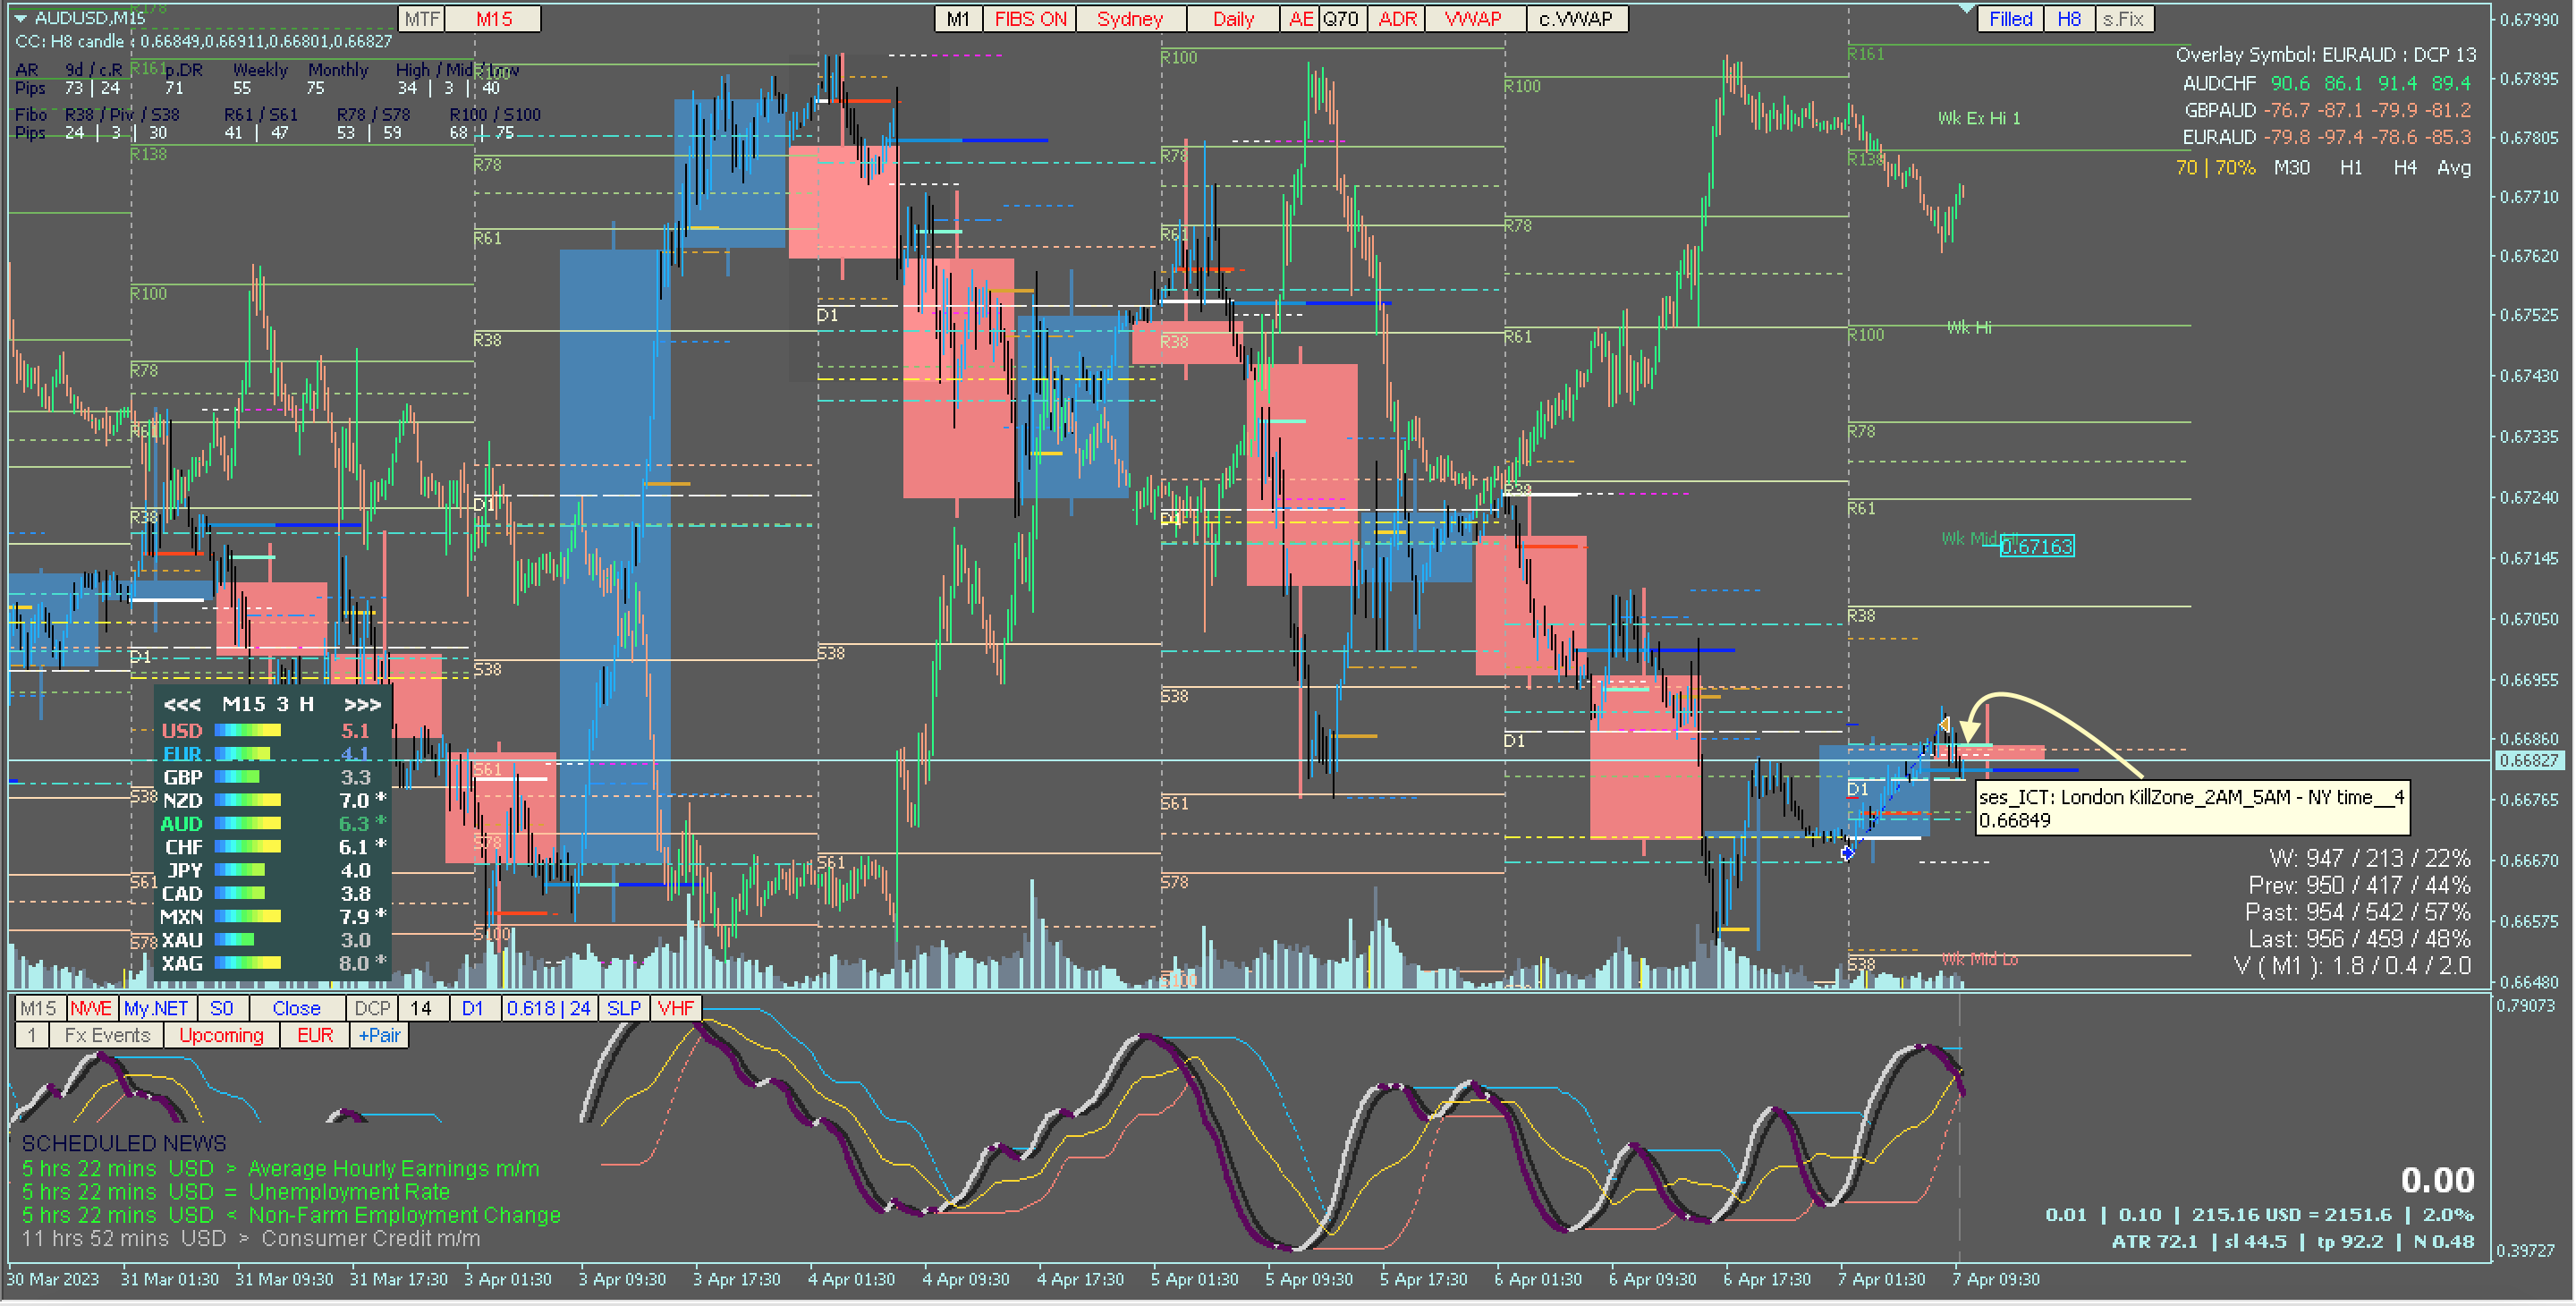Click the 0.67163 price label box
This screenshot has height=1306, width=2576.
tap(2036, 547)
